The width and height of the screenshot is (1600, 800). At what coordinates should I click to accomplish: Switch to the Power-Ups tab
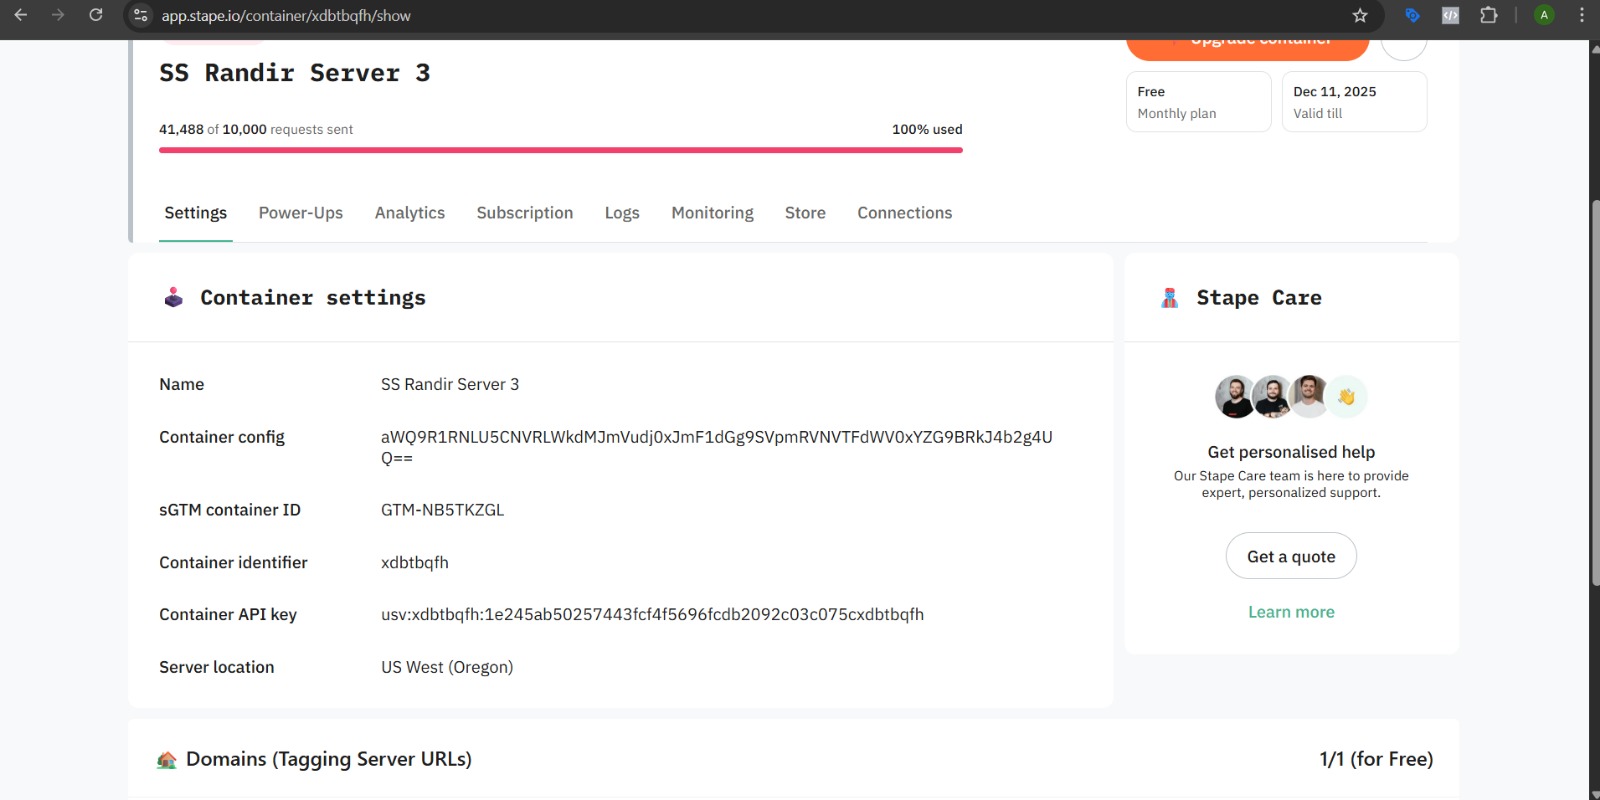[x=300, y=213]
